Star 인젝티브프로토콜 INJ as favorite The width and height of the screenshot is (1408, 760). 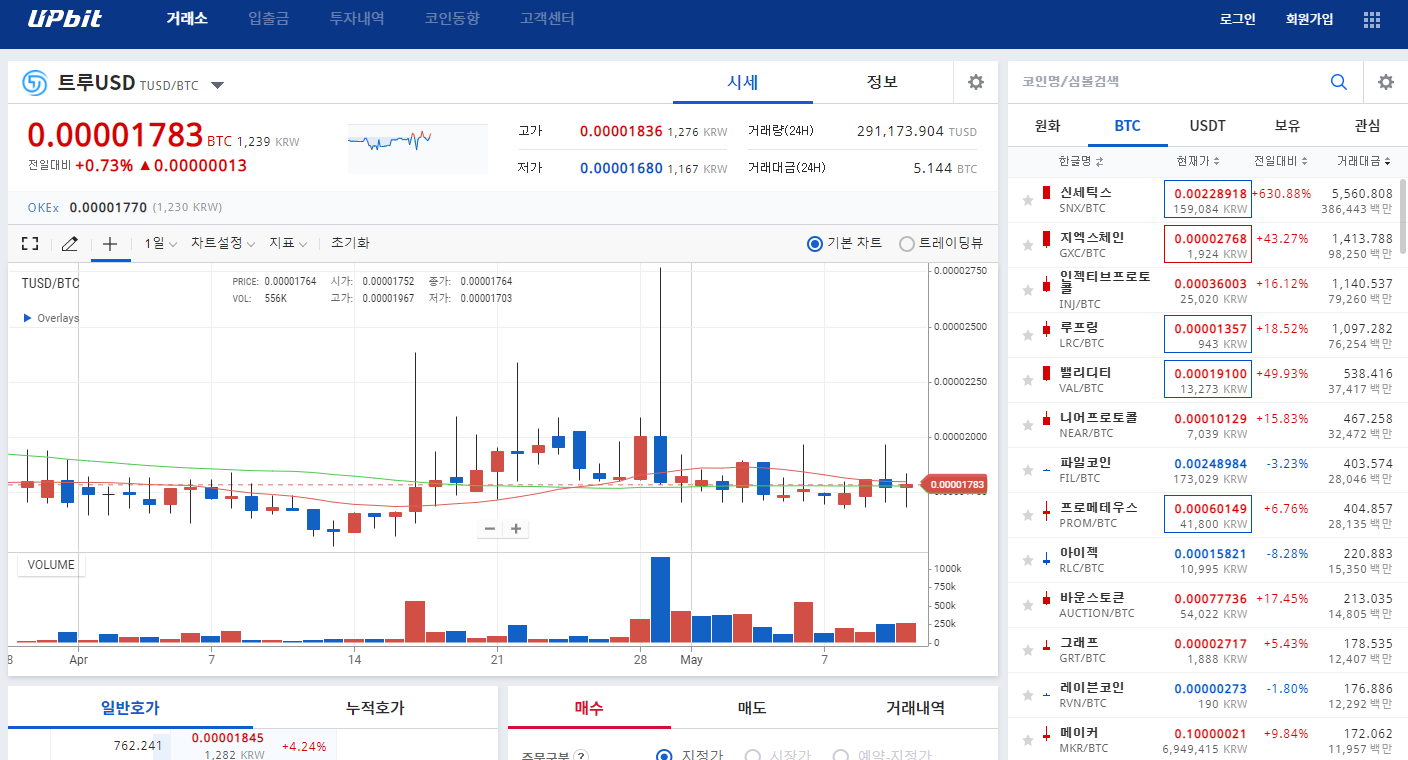[x=1027, y=290]
